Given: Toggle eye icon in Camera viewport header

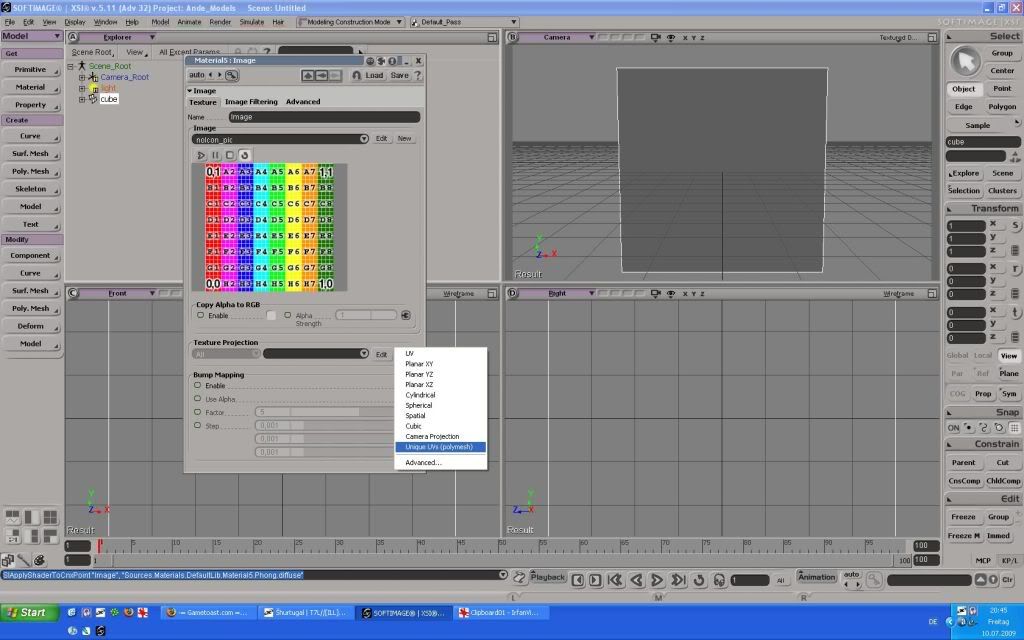Looking at the screenshot, I should tap(671, 37).
